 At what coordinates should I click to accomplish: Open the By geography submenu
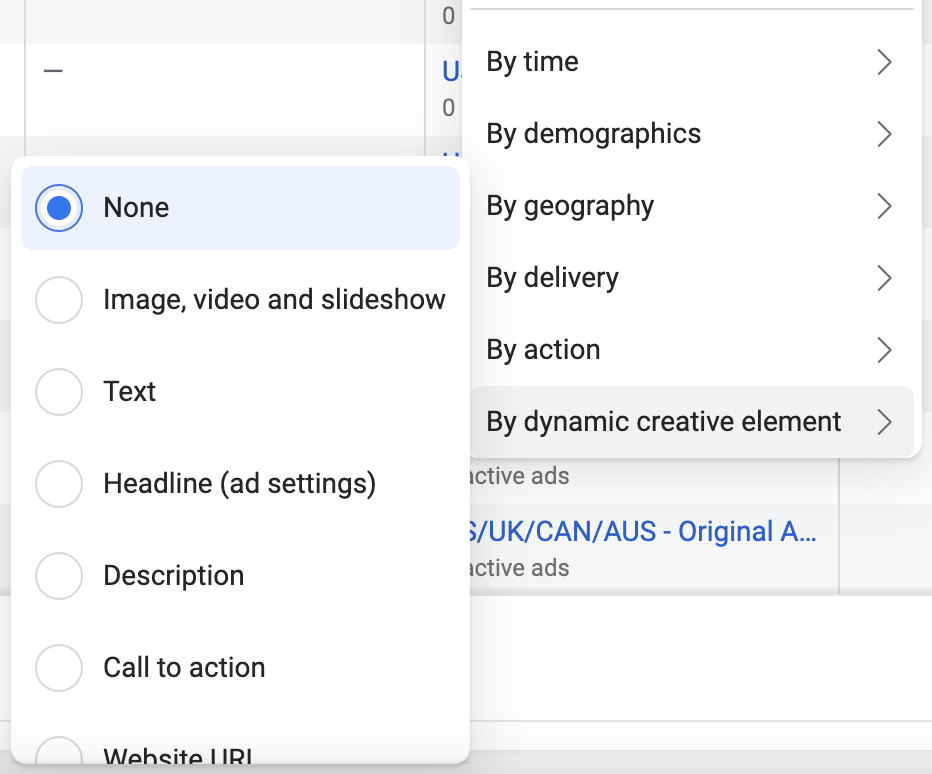tap(692, 206)
